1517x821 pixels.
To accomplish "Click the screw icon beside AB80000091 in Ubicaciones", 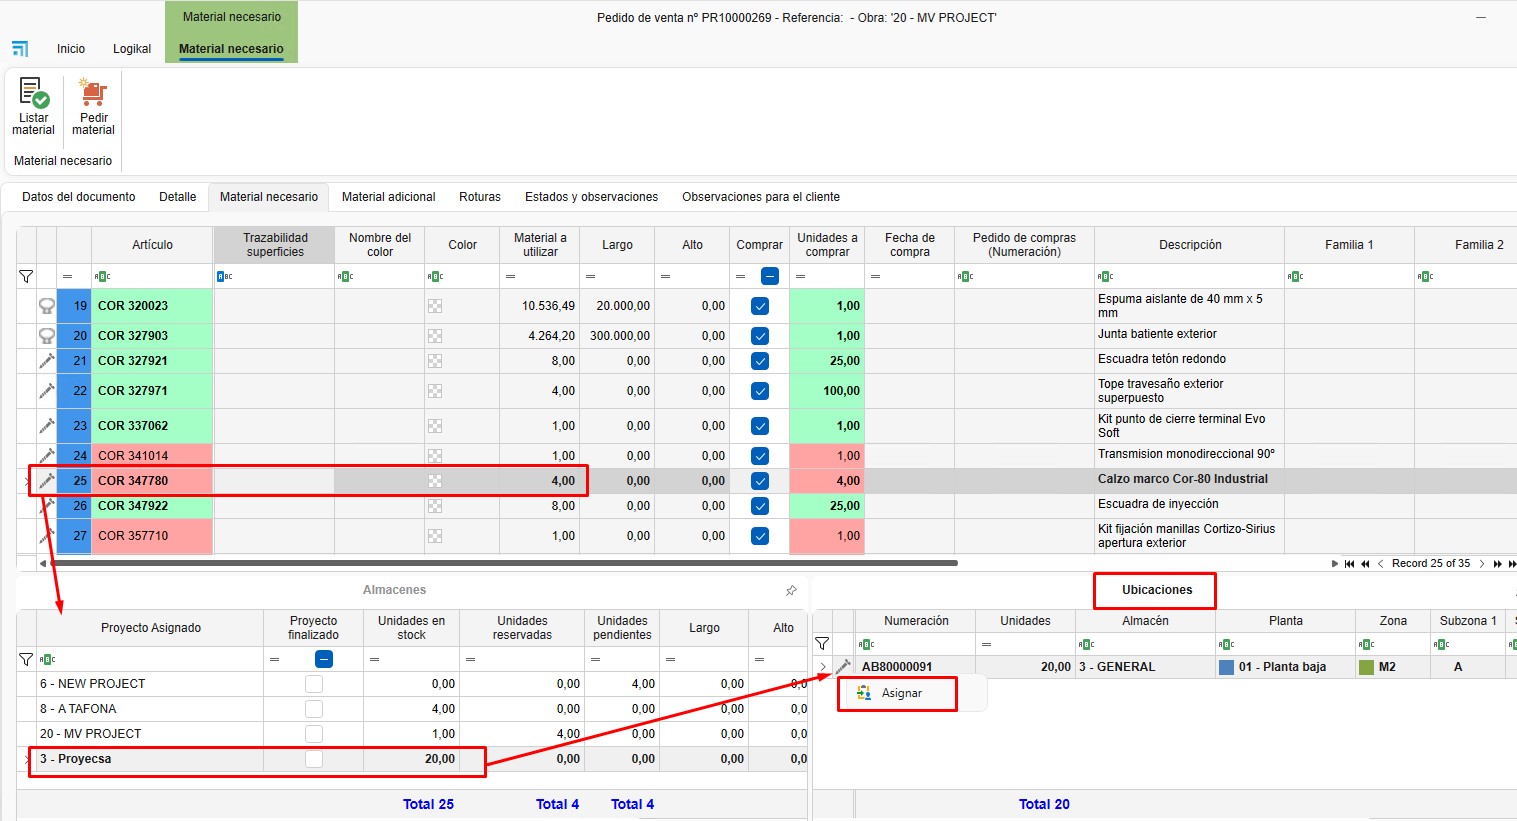I will [843, 667].
